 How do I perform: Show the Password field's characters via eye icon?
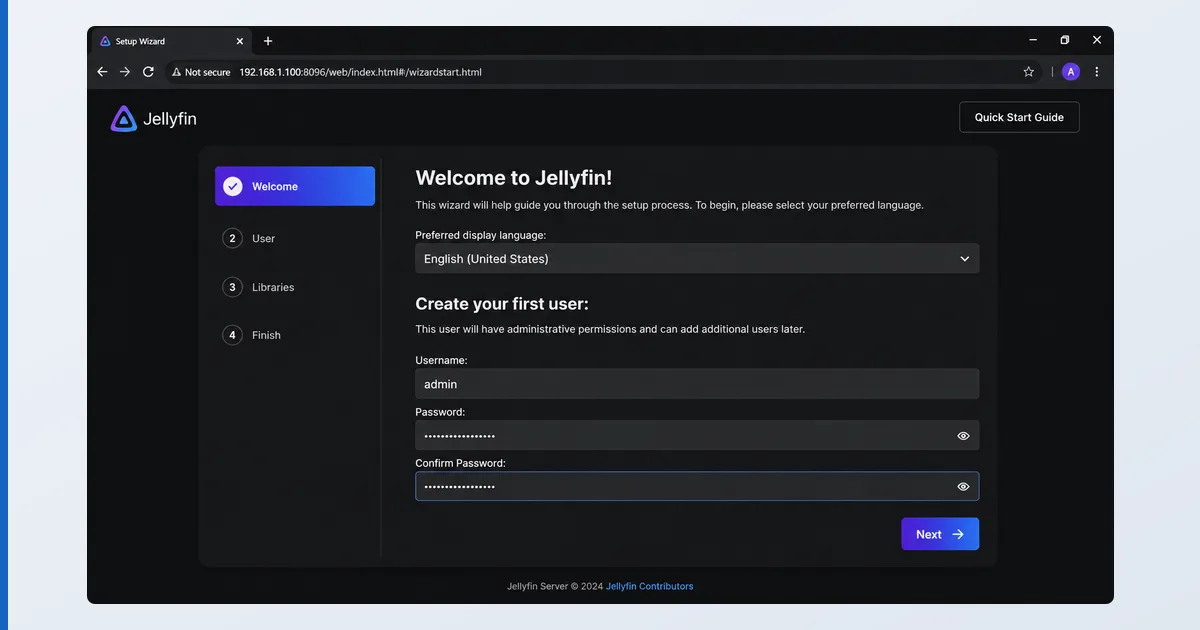963,436
